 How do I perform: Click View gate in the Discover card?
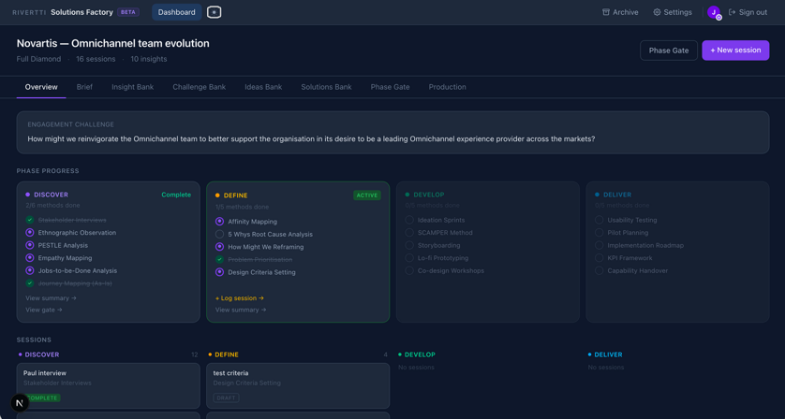[44, 309]
